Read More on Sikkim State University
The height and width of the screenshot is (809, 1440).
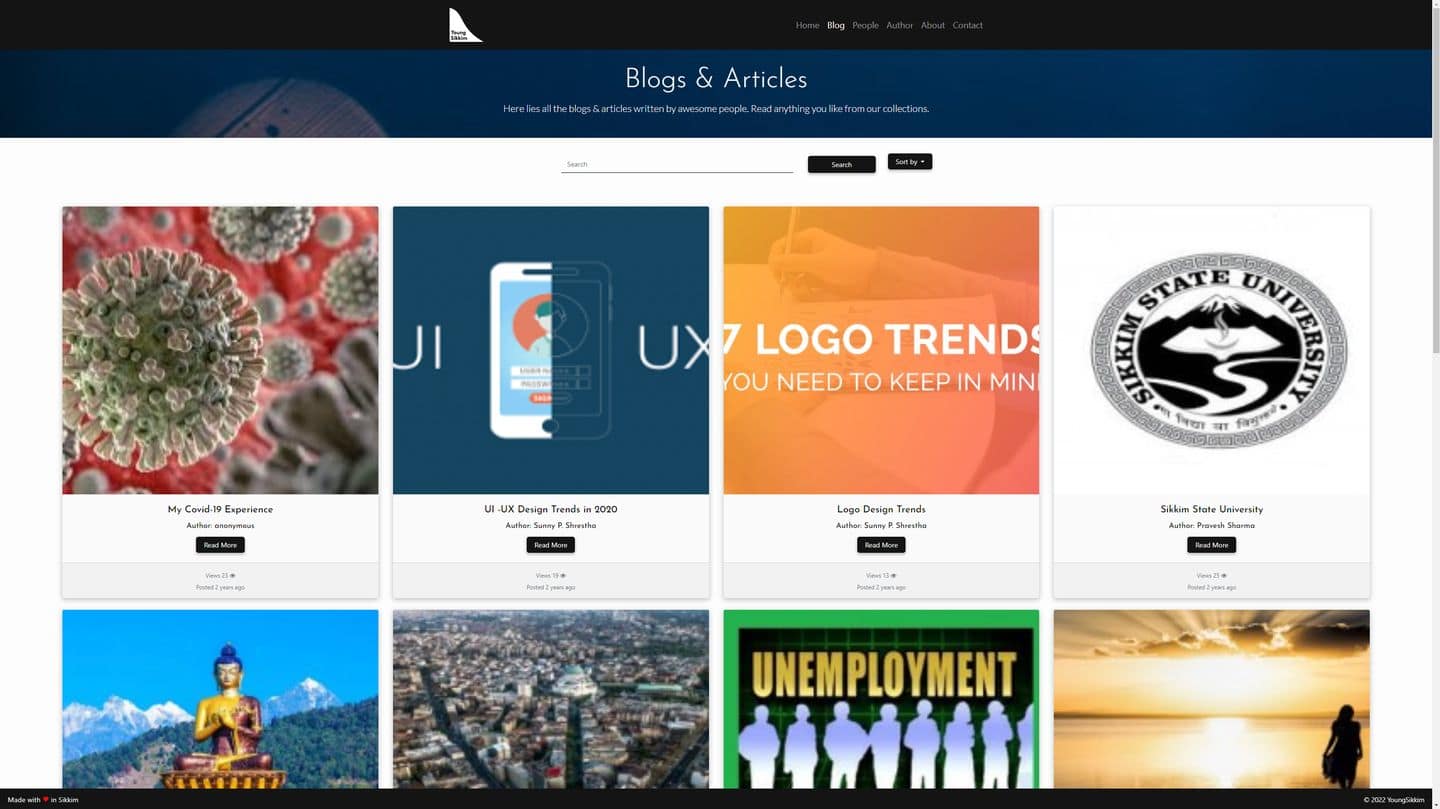tap(1211, 545)
